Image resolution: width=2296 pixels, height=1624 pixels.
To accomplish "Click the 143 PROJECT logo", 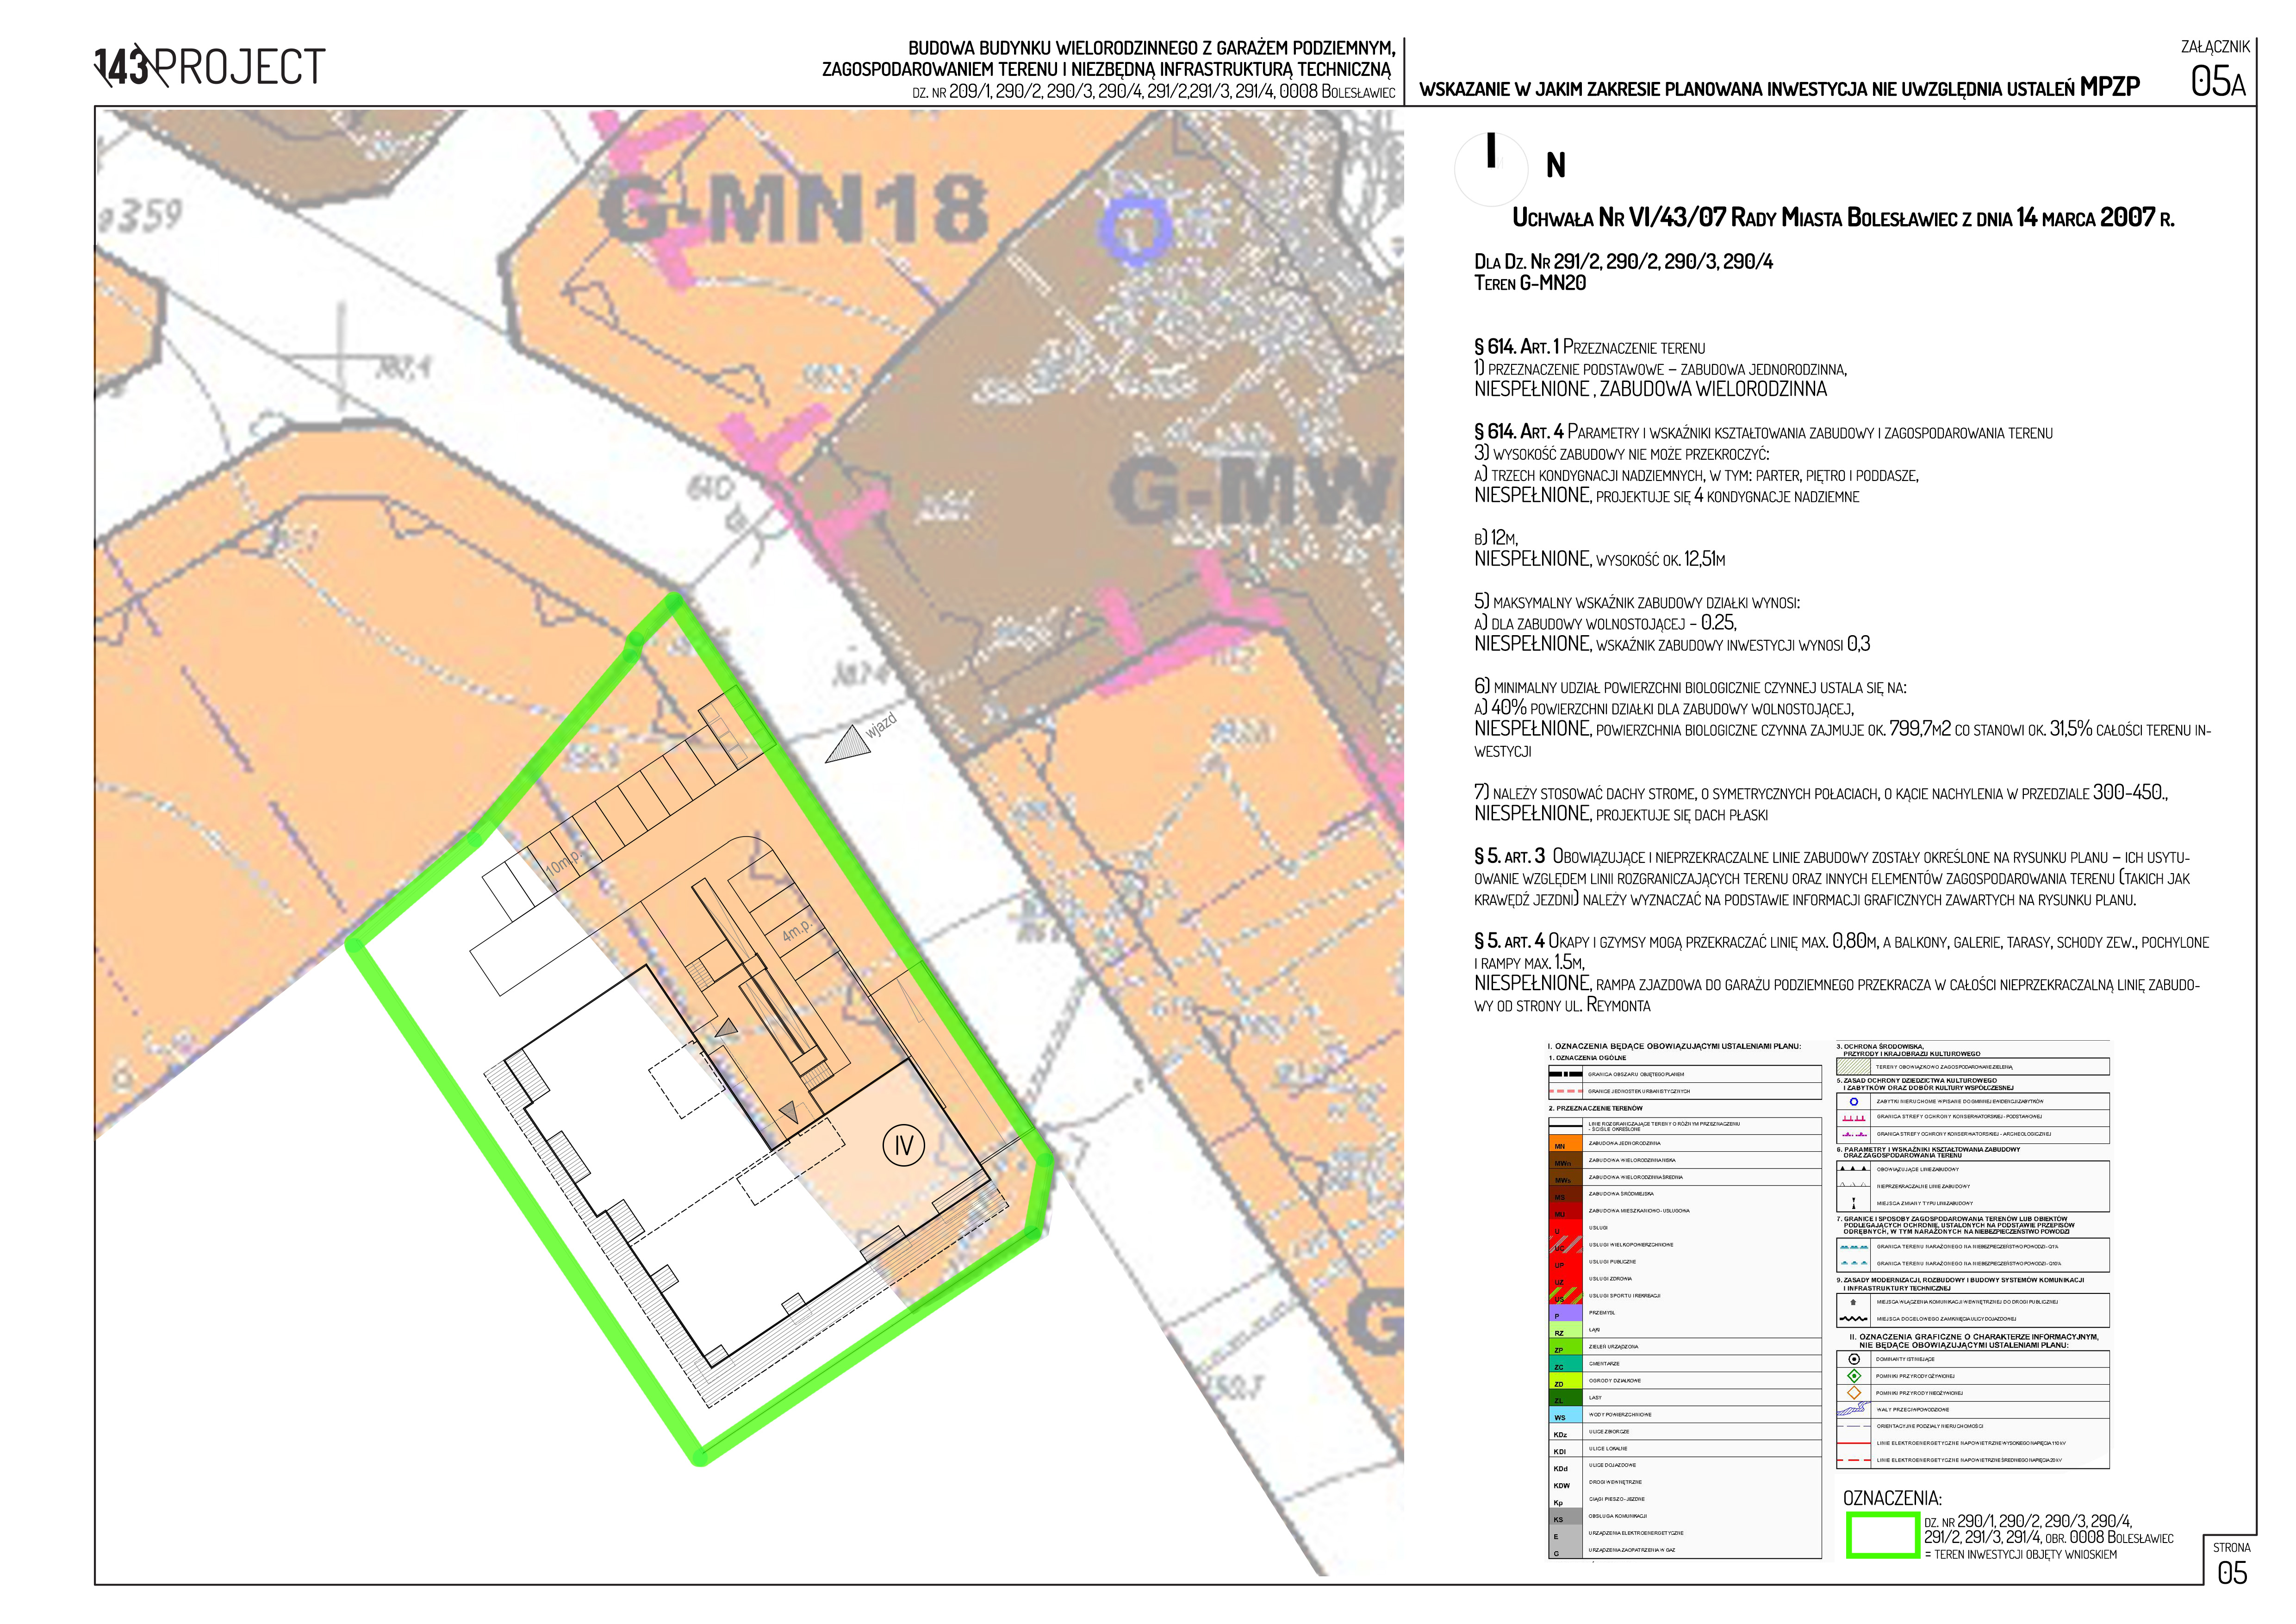I will pyautogui.click(x=210, y=67).
